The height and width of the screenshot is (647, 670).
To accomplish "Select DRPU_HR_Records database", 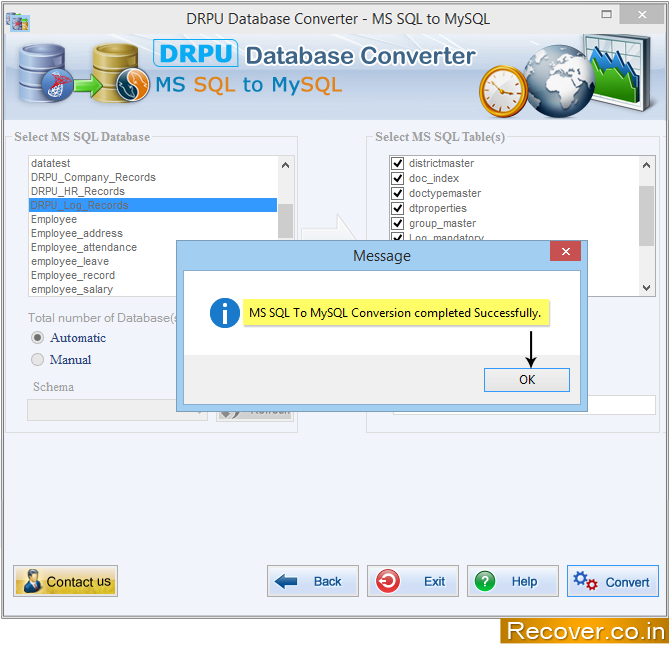I will point(153,191).
